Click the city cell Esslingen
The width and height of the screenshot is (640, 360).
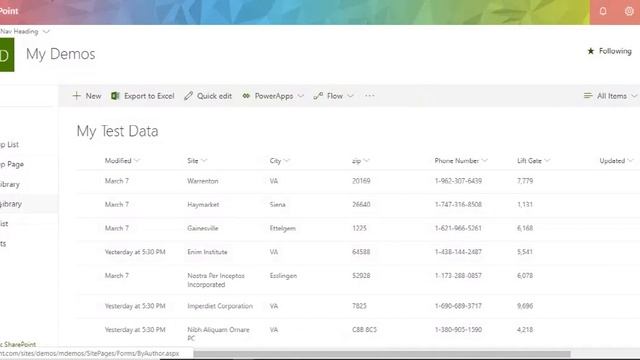(x=283, y=276)
